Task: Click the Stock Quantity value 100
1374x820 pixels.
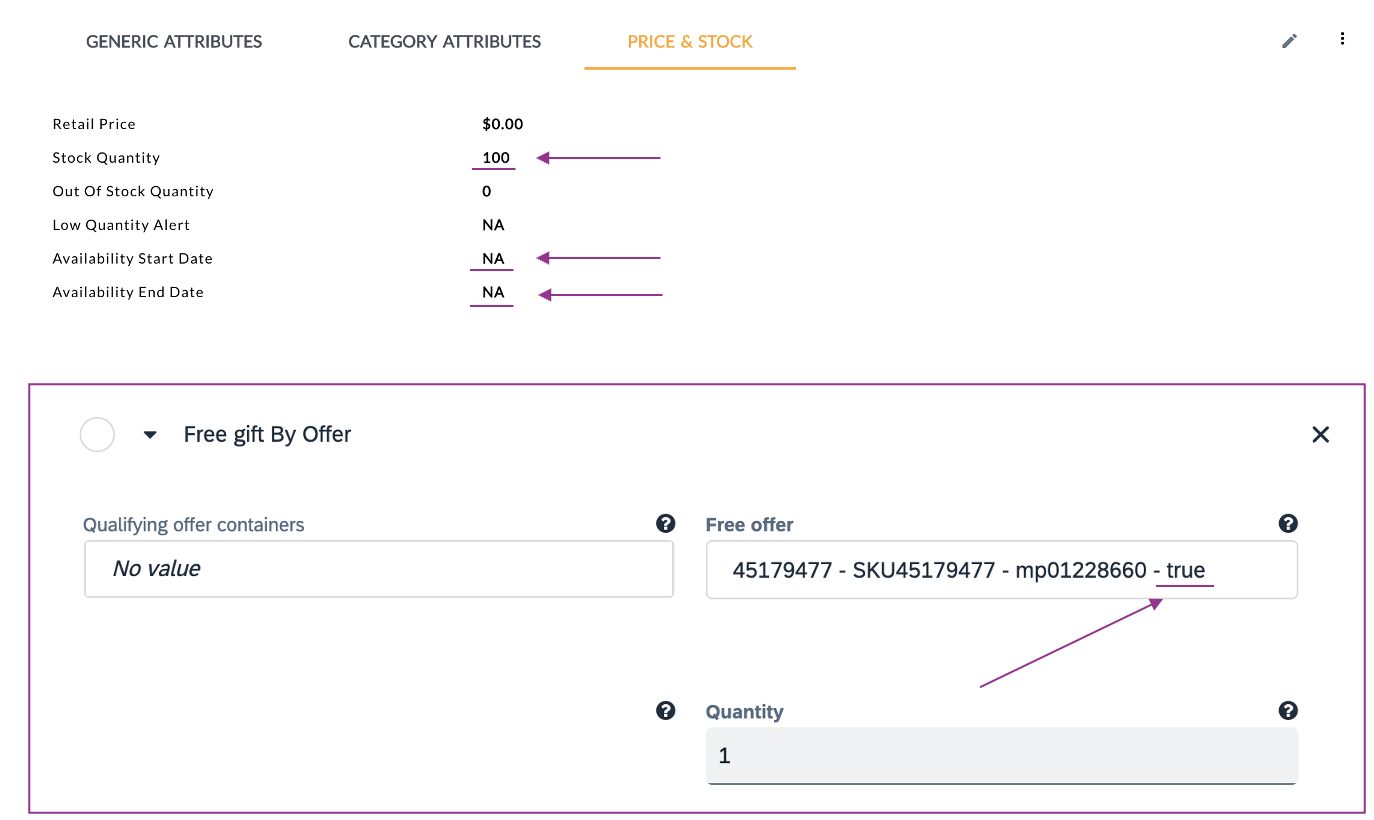Action: coord(495,158)
